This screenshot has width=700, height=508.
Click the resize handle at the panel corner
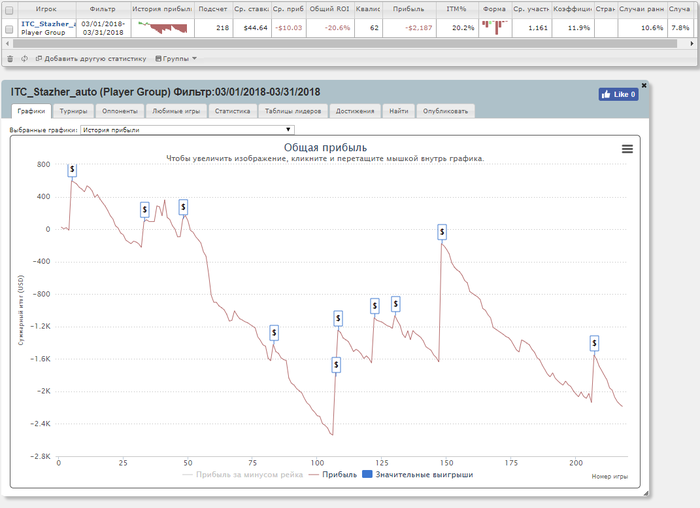coord(646,493)
